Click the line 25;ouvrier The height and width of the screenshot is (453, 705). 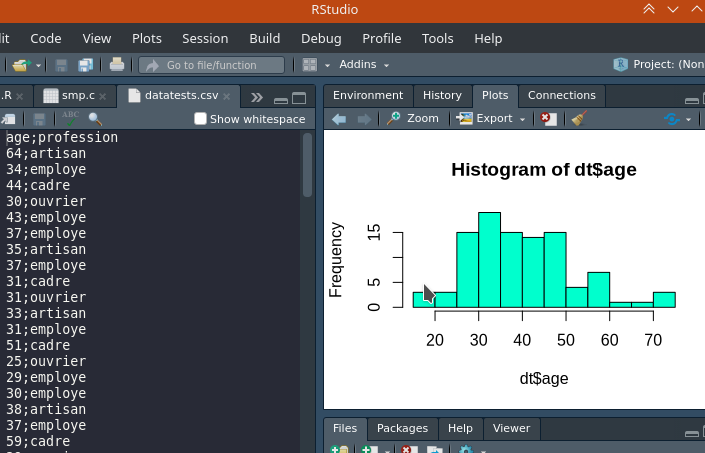pyautogui.click(x=46, y=361)
